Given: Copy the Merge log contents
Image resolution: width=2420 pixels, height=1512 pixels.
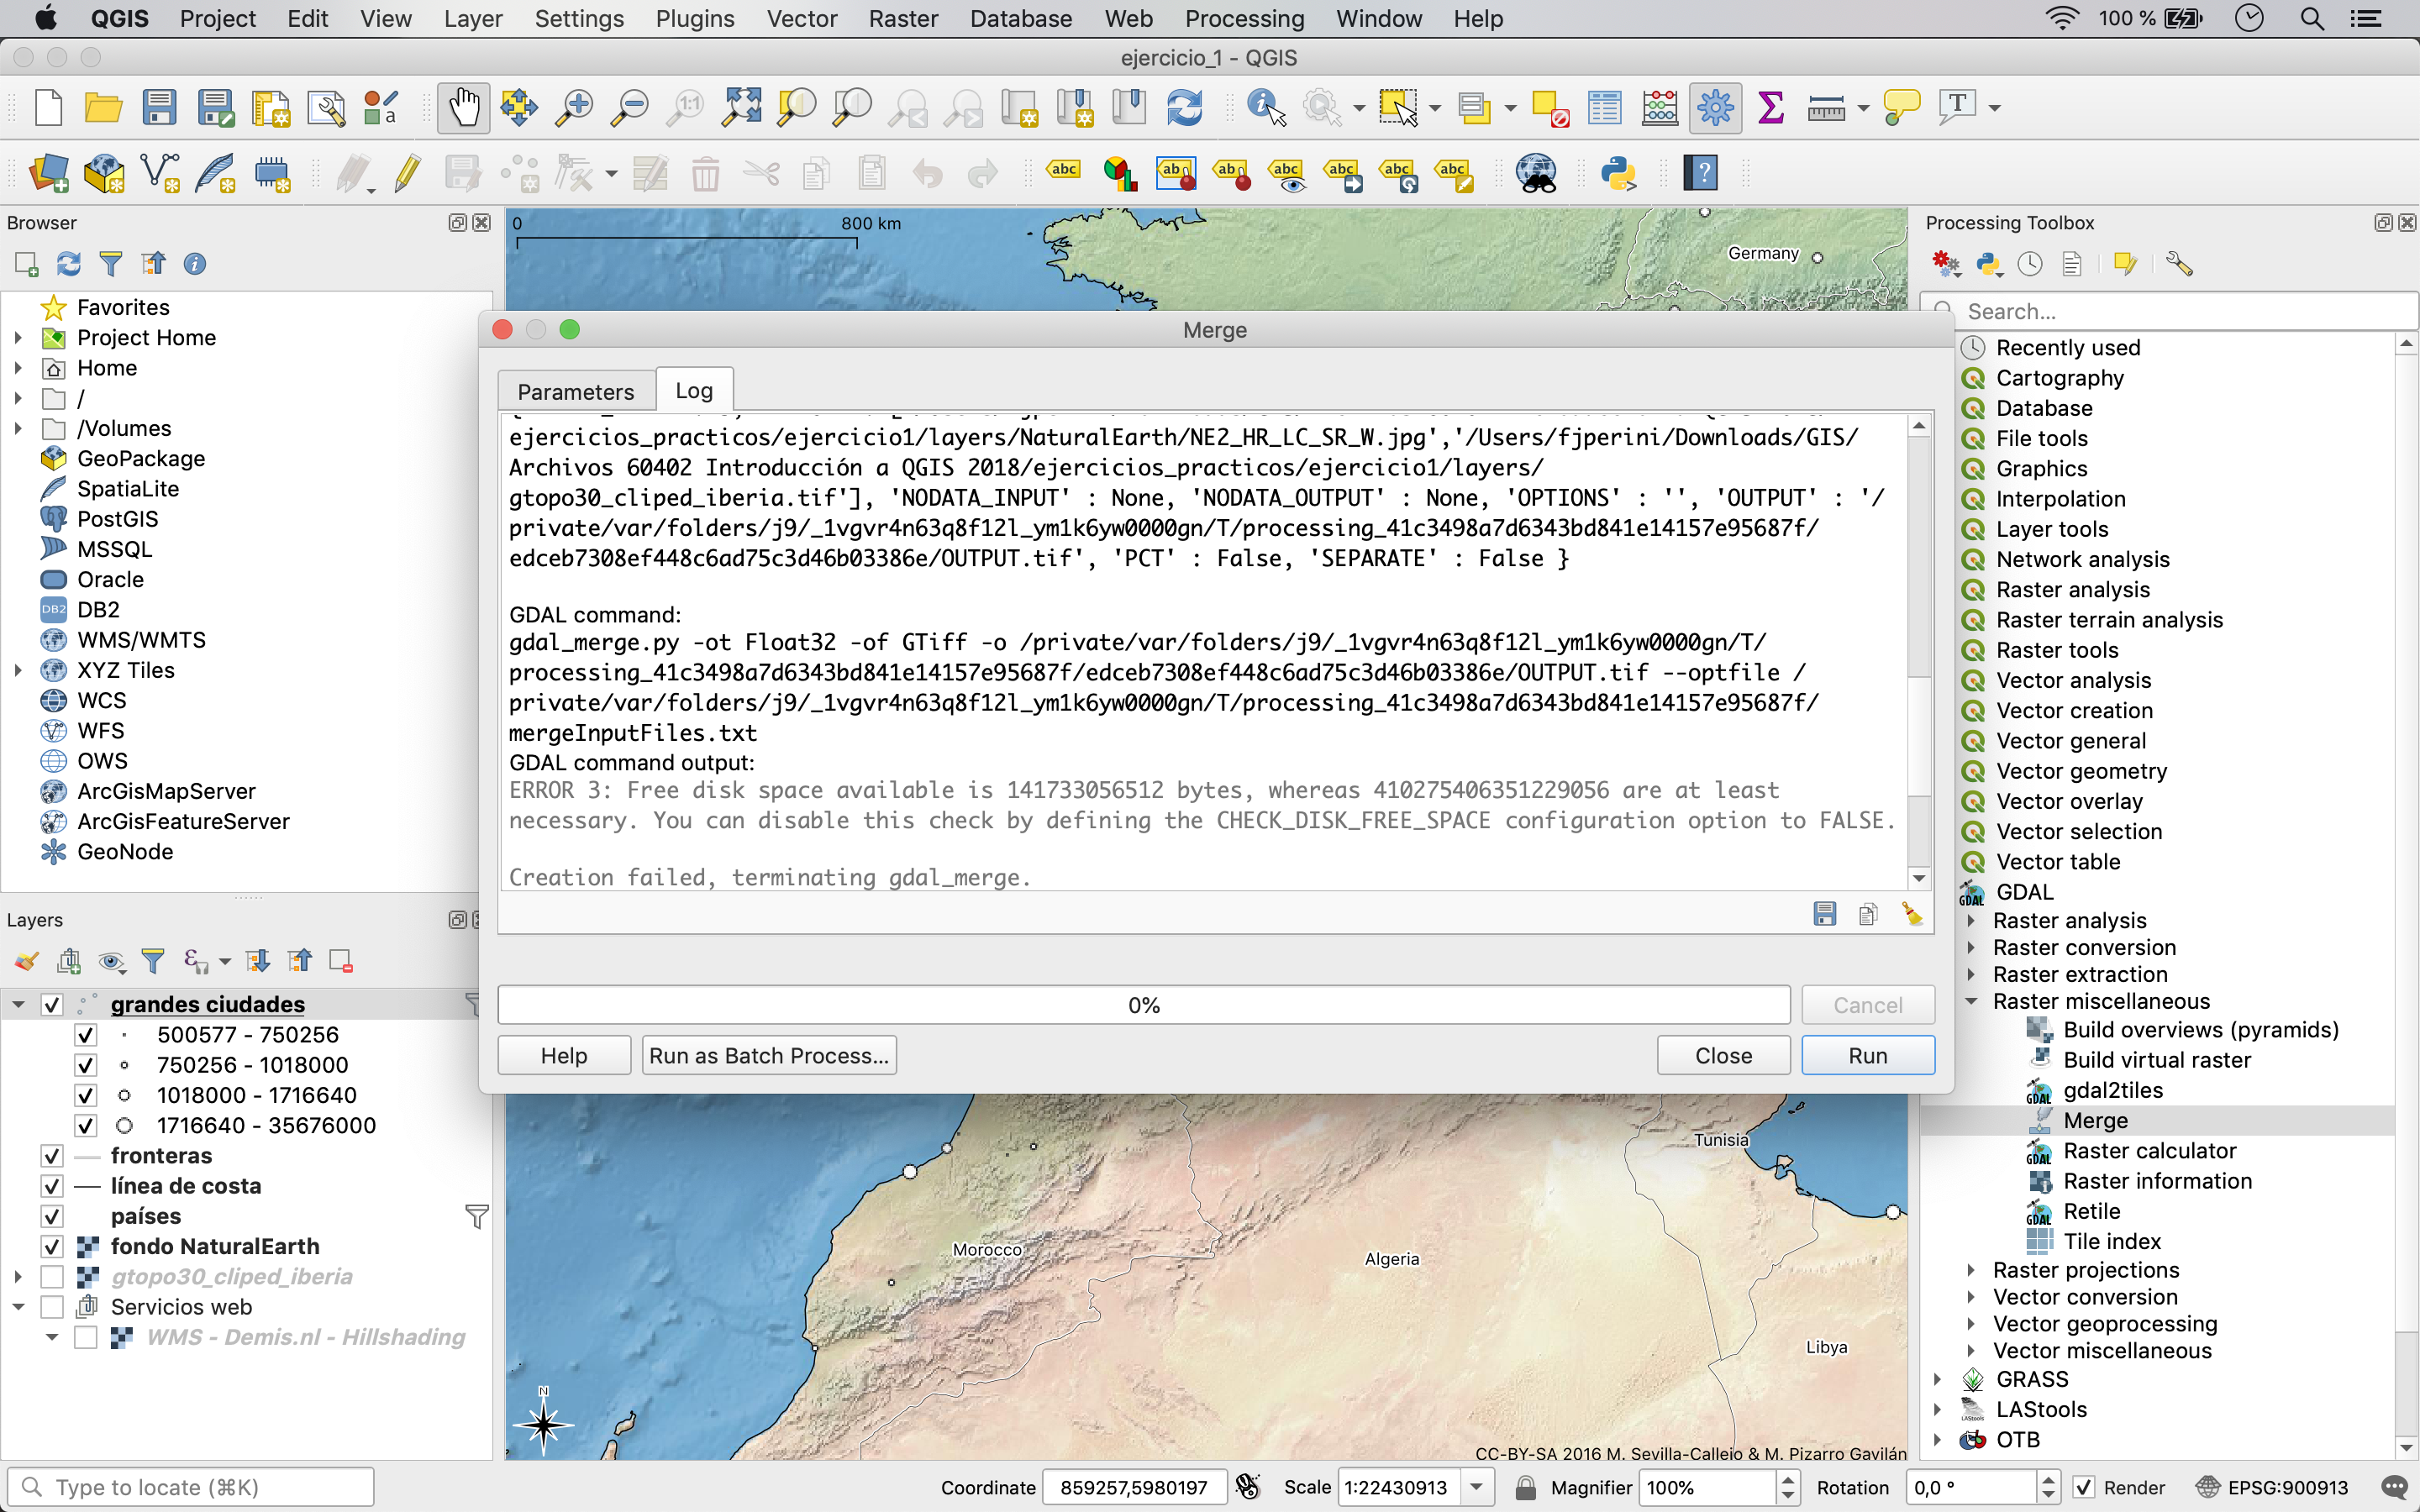Looking at the screenshot, I should 1868,914.
